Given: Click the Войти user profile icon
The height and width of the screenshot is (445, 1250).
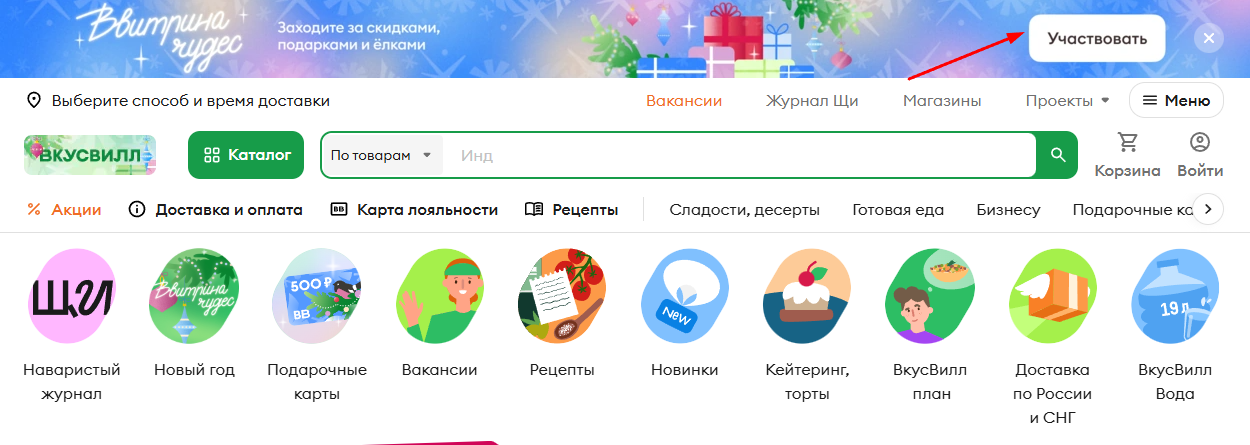Looking at the screenshot, I should point(1200,142).
